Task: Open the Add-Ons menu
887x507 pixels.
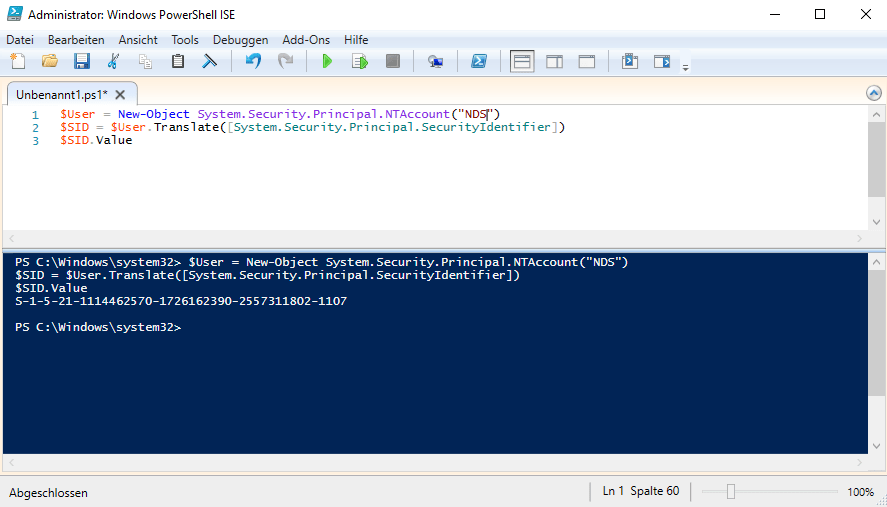Action: coord(305,39)
